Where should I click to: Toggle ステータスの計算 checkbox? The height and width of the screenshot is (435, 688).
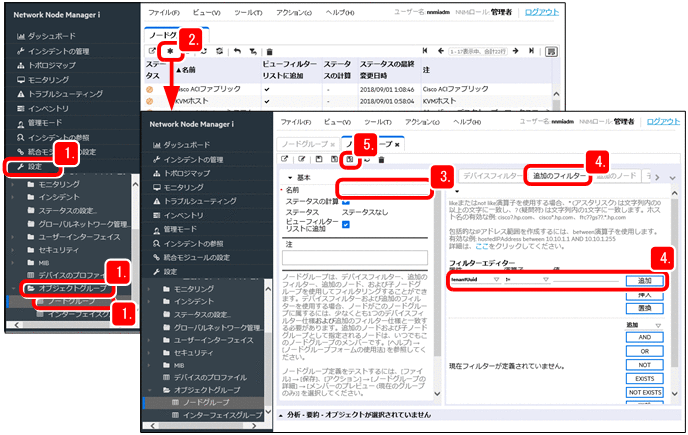click(x=346, y=202)
